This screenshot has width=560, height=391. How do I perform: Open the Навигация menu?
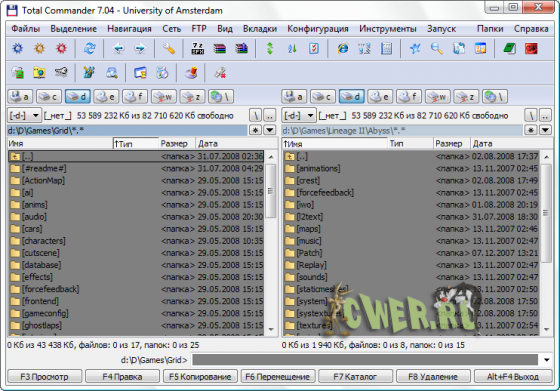(x=129, y=29)
